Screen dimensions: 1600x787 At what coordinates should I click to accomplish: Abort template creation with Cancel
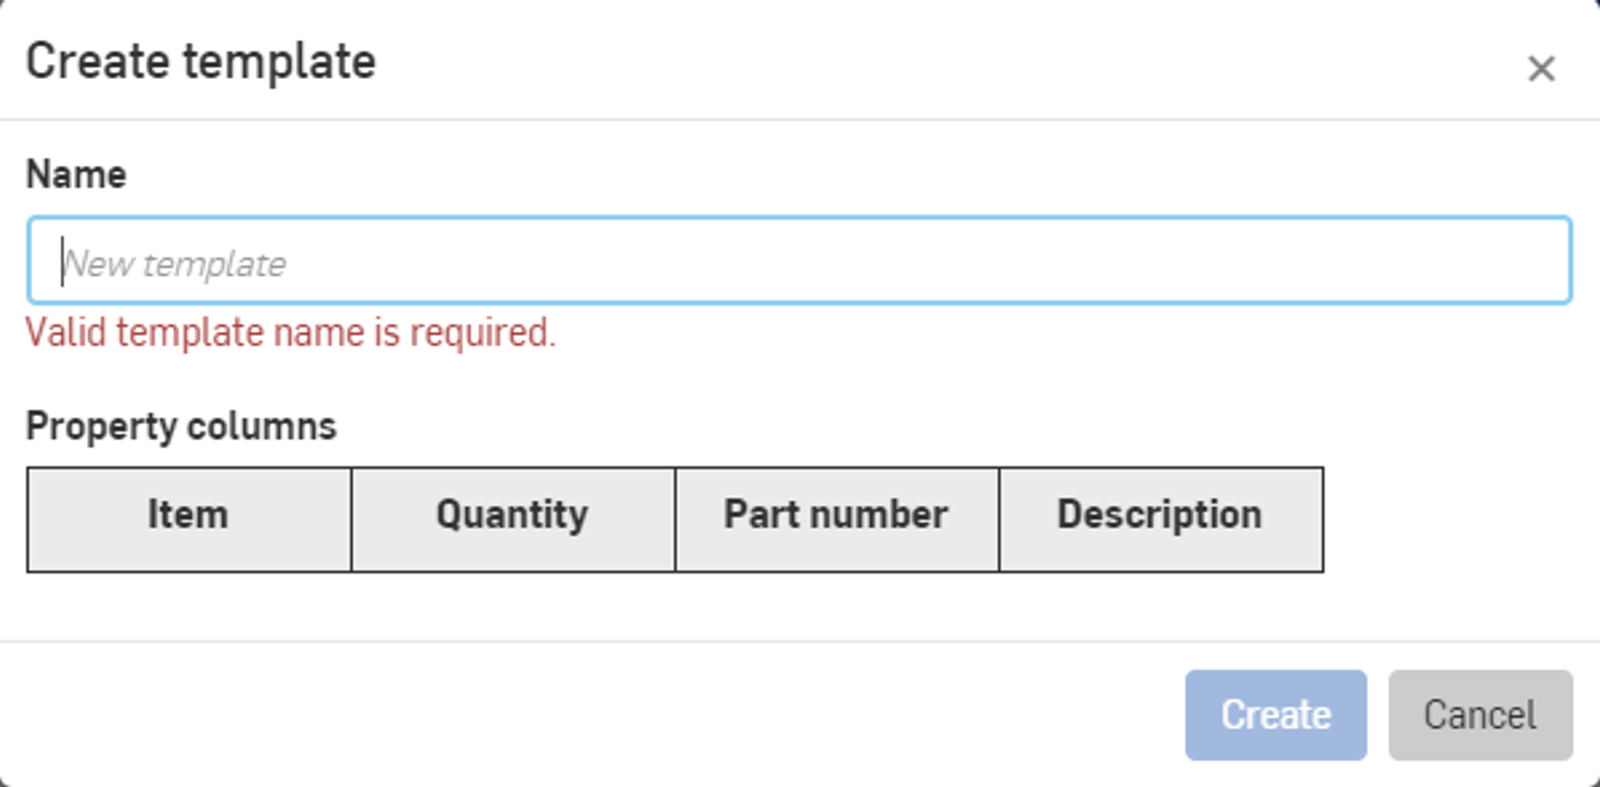(1479, 714)
